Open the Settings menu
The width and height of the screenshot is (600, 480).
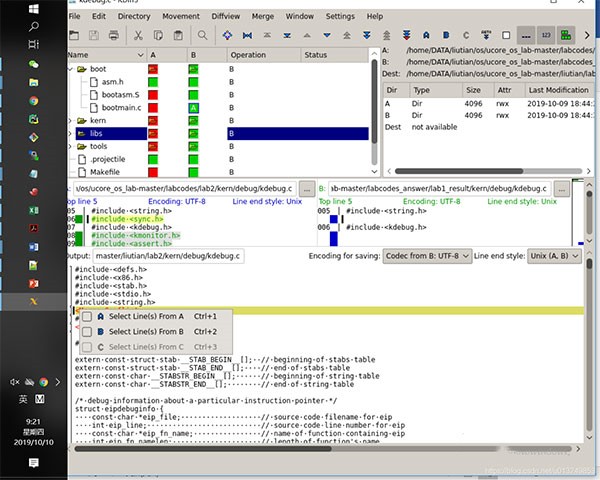point(340,16)
